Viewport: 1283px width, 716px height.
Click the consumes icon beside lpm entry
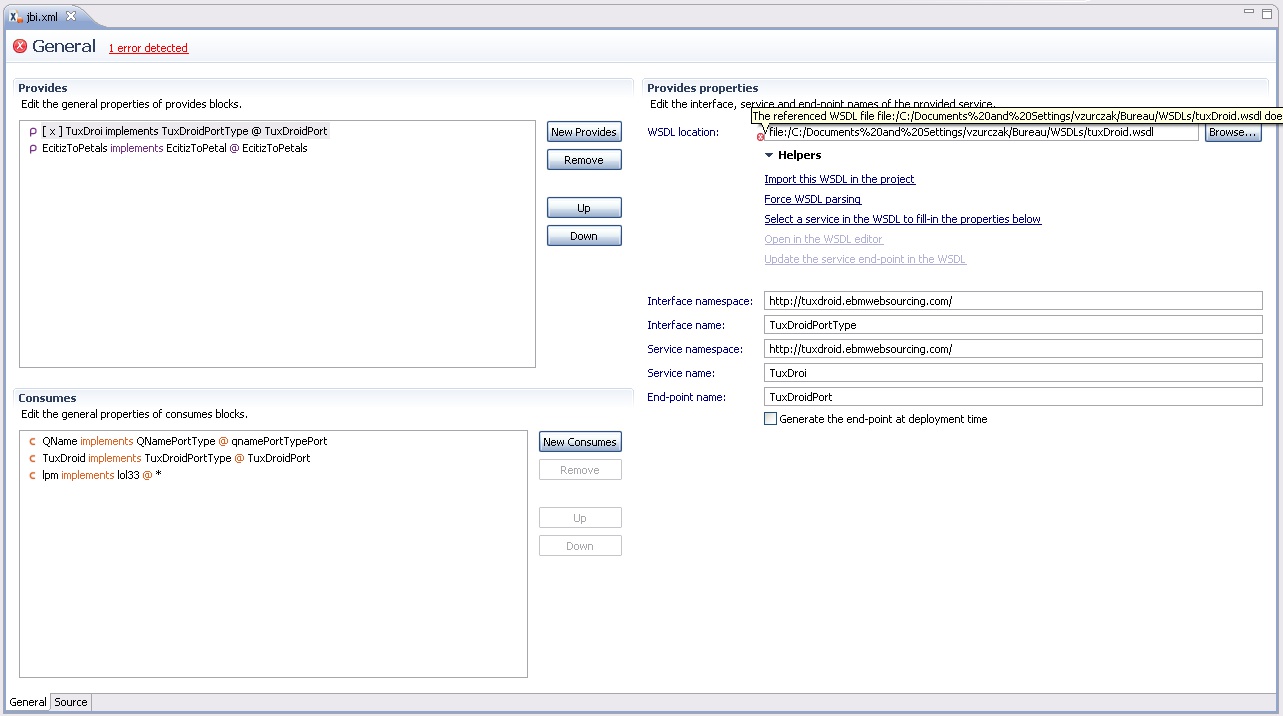pos(33,476)
